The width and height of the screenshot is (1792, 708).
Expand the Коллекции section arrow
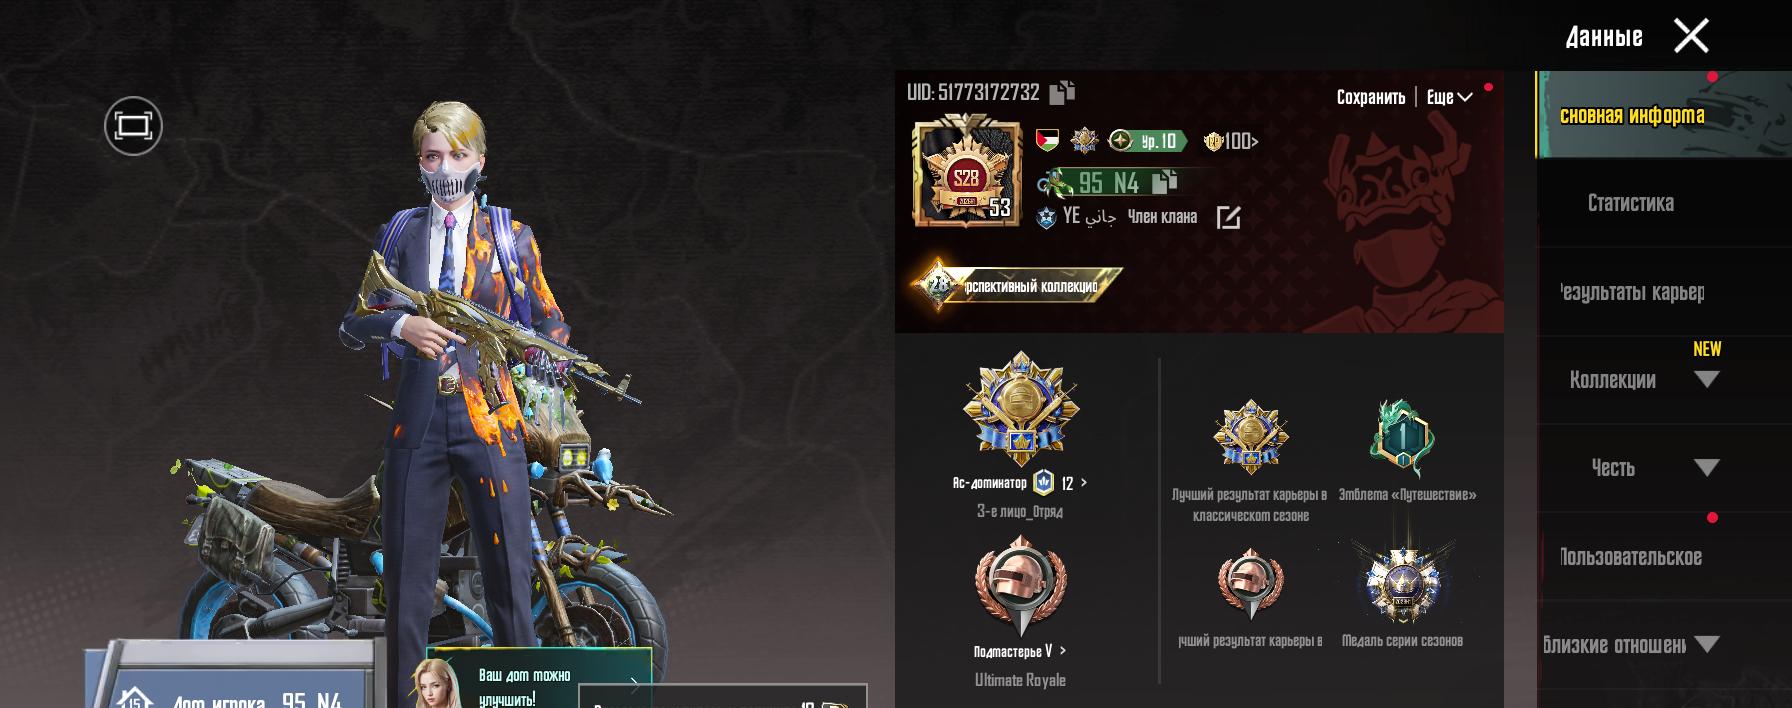click(x=1707, y=380)
